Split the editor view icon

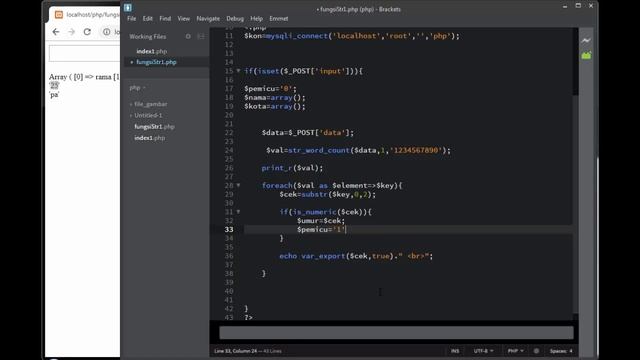coord(201,36)
